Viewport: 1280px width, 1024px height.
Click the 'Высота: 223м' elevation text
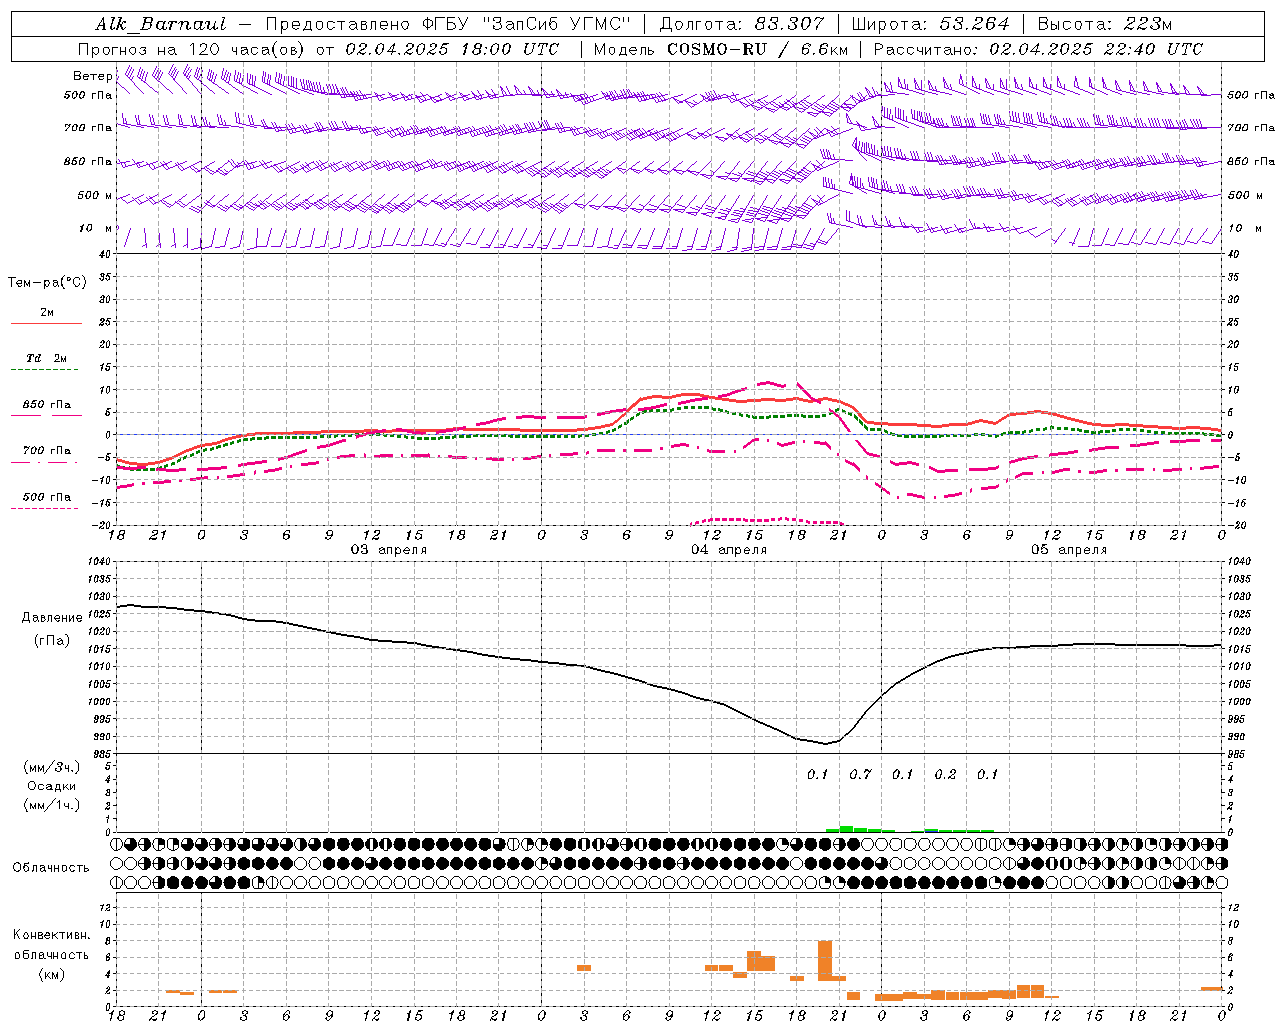coord(1105,24)
